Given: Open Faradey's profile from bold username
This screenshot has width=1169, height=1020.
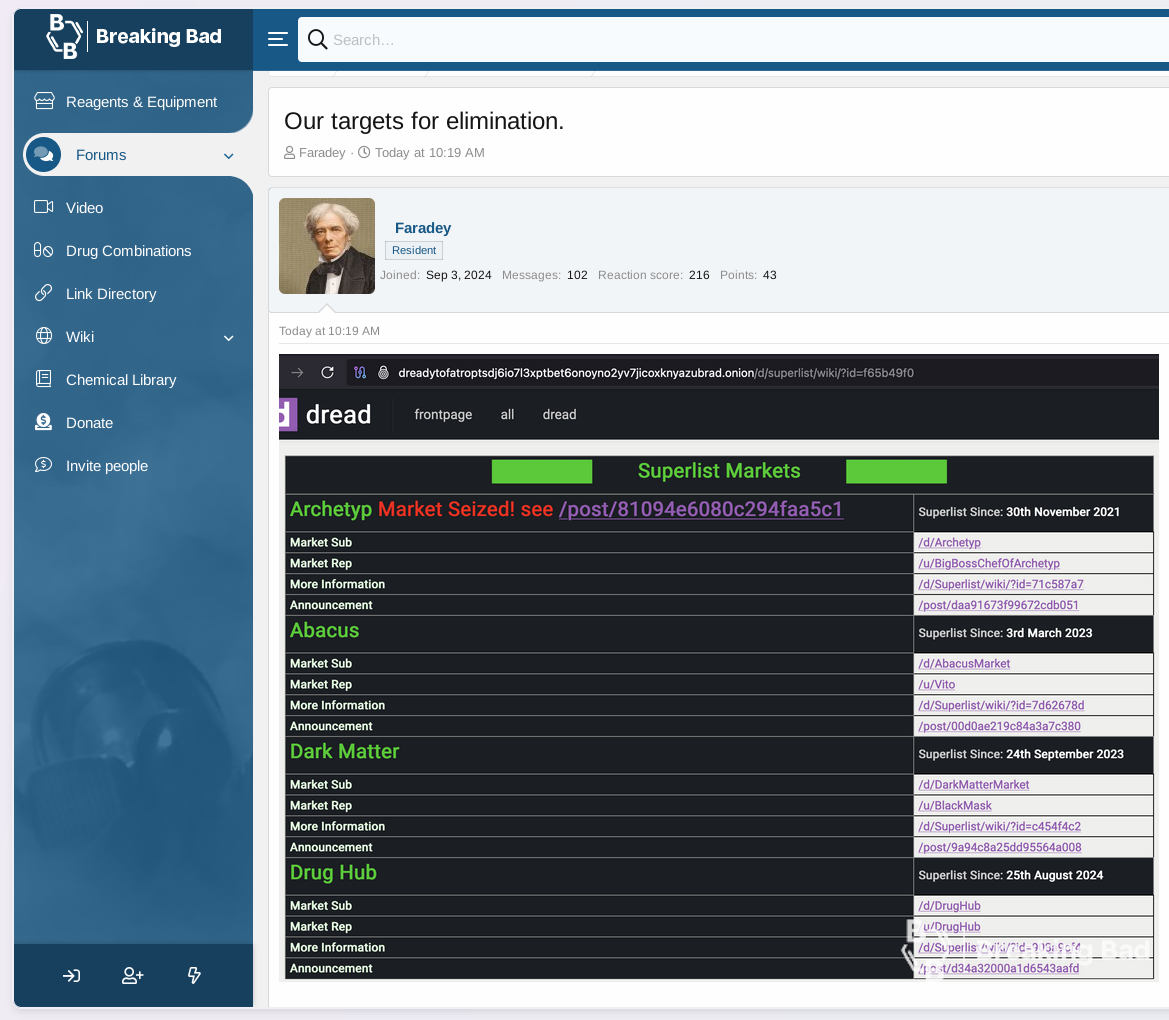Looking at the screenshot, I should click(423, 228).
